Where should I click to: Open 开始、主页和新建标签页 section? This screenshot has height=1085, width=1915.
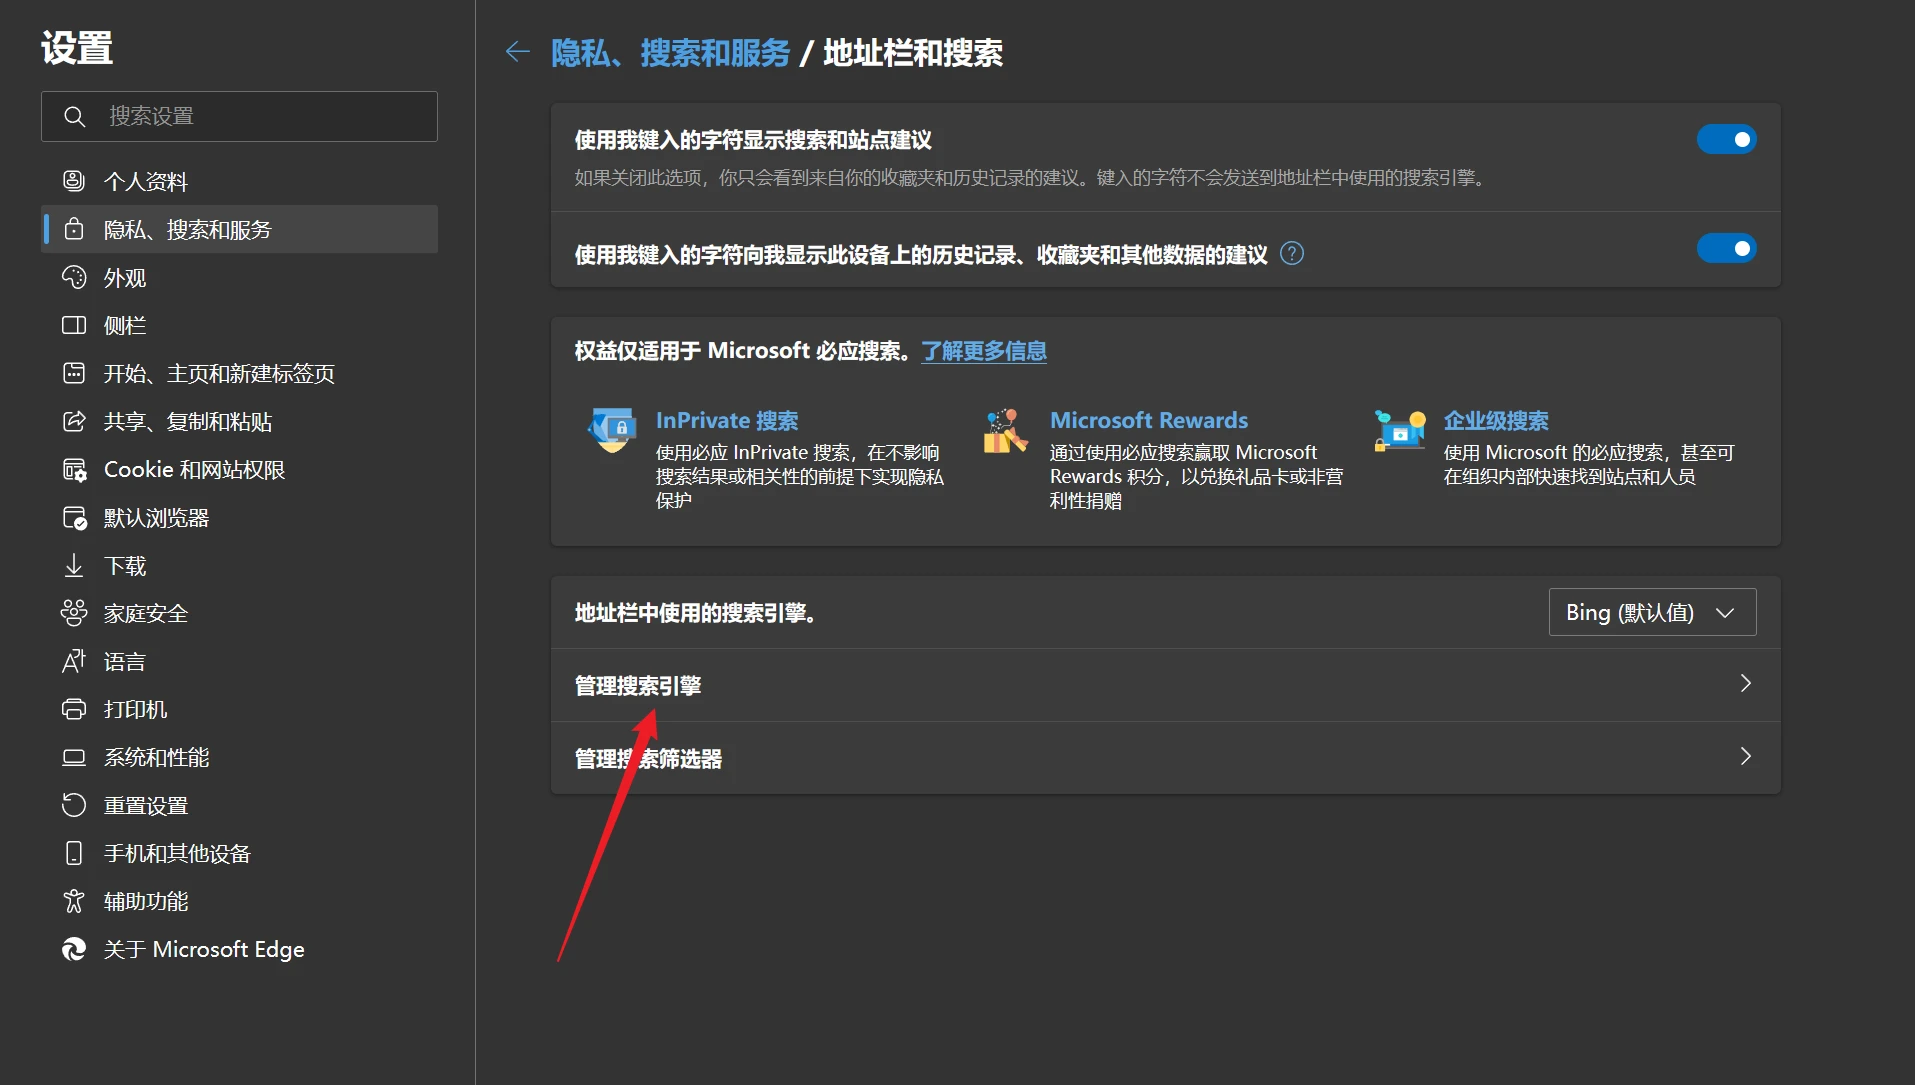click(239, 373)
